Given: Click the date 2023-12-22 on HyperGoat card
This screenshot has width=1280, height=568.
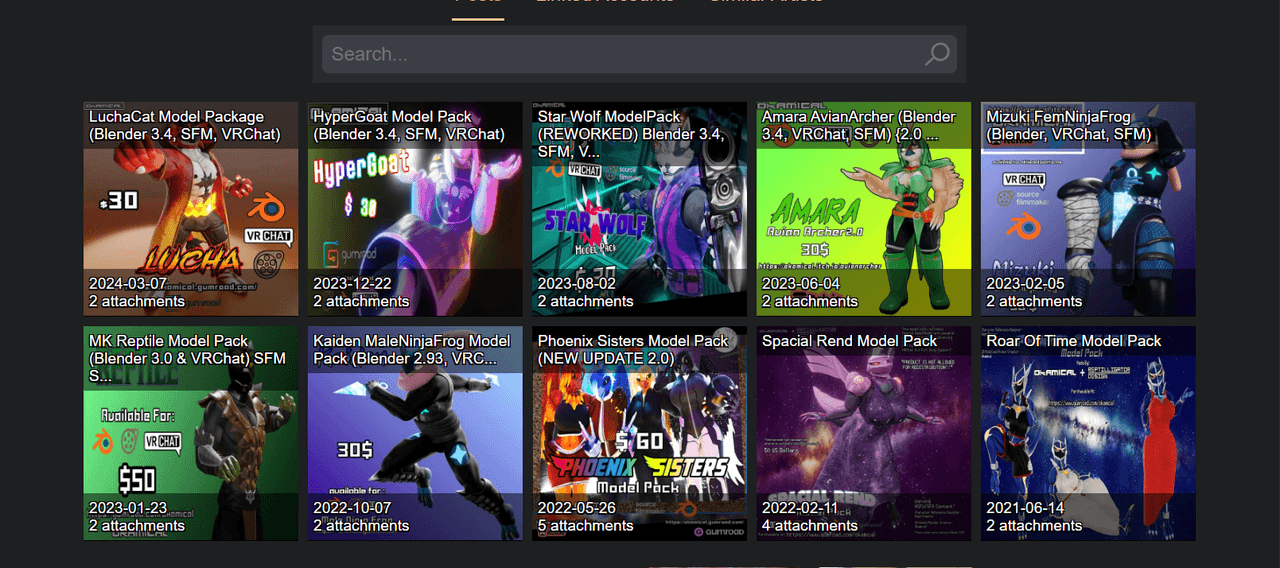Looking at the screenshot, I should [352, 284].
